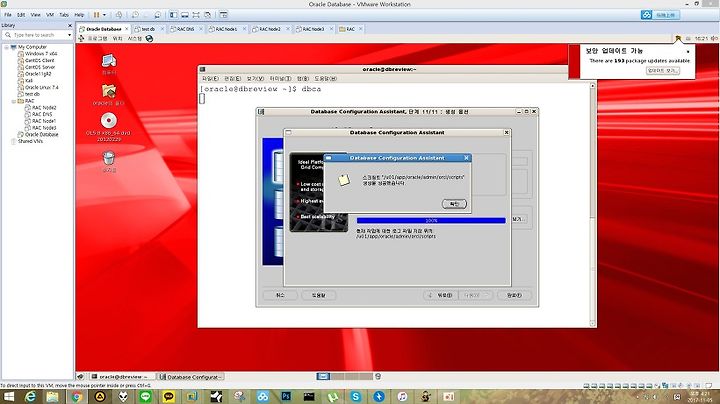Click the manage snapshots toolbar icon
This screenshot has height=404, width=720.
point(158,15)
